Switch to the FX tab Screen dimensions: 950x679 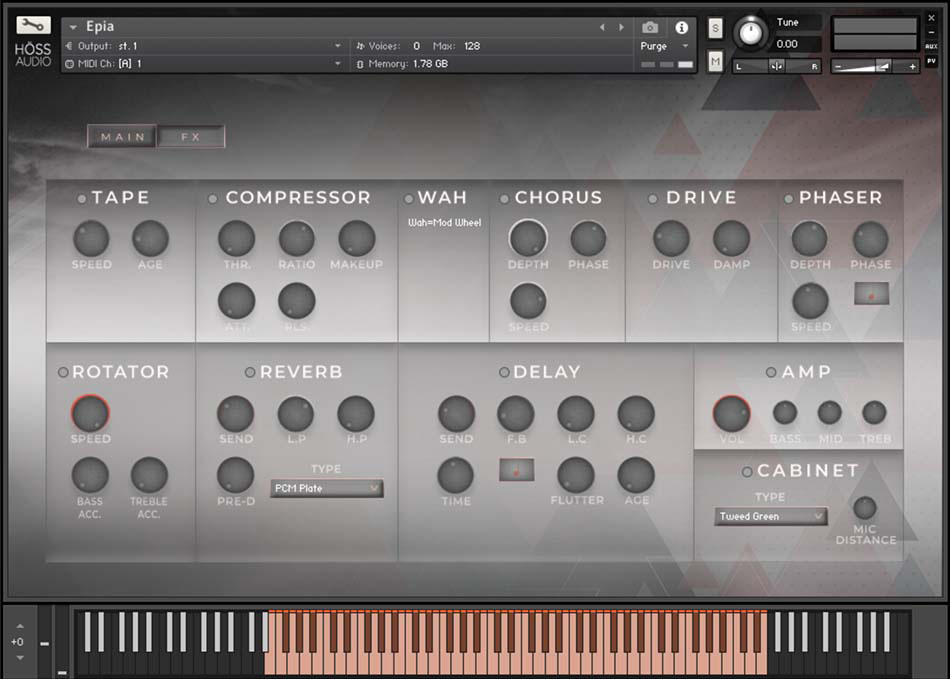(190, 137)
